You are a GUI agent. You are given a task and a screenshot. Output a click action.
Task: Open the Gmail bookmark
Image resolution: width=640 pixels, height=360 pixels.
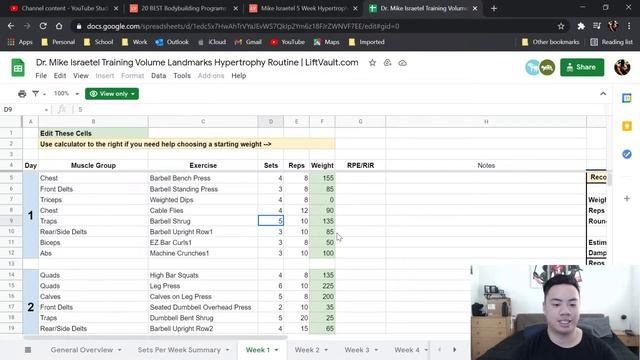click(248, 42)
